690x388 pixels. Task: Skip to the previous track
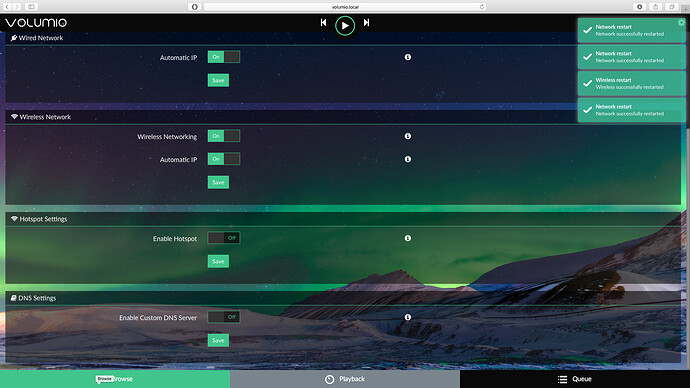click(x=323, y=22)
